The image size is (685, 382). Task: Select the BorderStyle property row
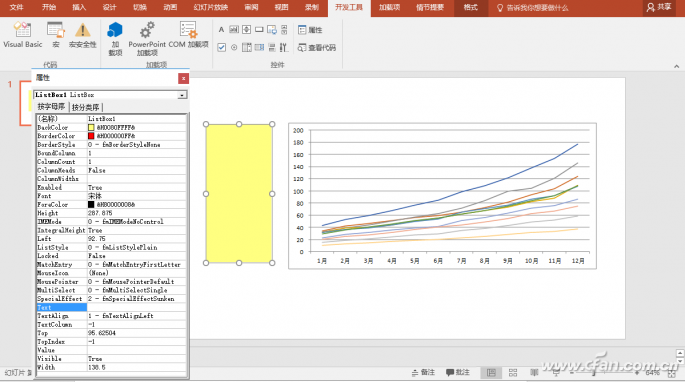(x=111, y=145)
